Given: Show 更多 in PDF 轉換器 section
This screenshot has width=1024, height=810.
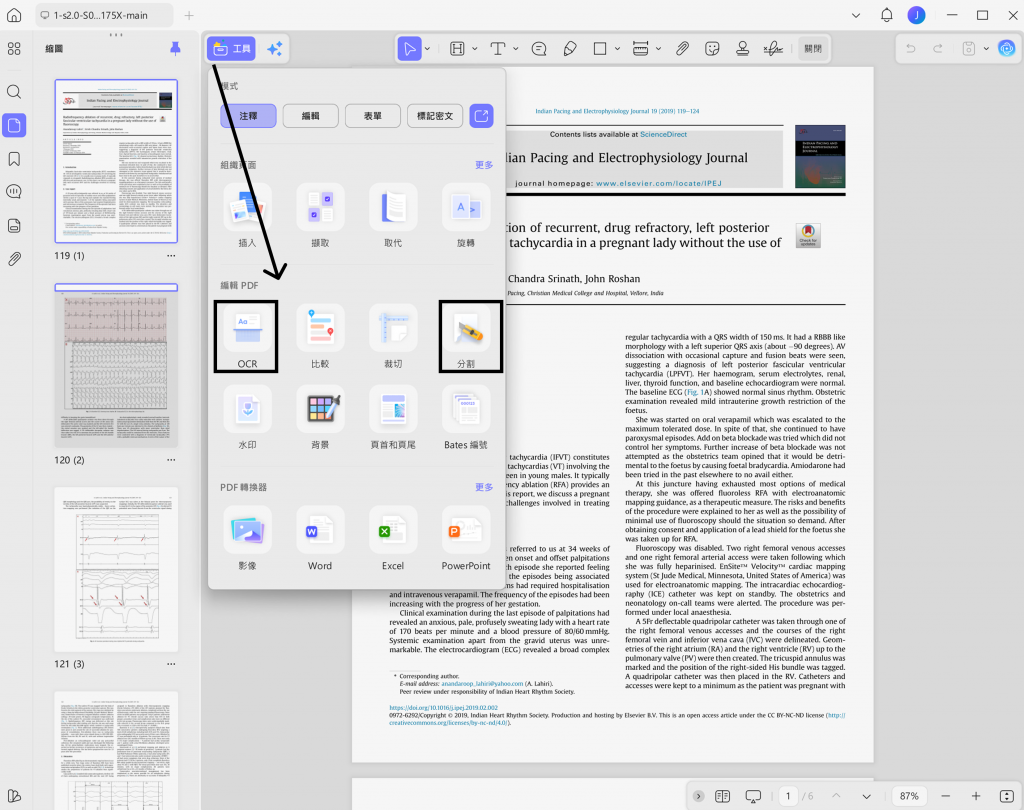Looking at the screenshot, I should 484,487.
